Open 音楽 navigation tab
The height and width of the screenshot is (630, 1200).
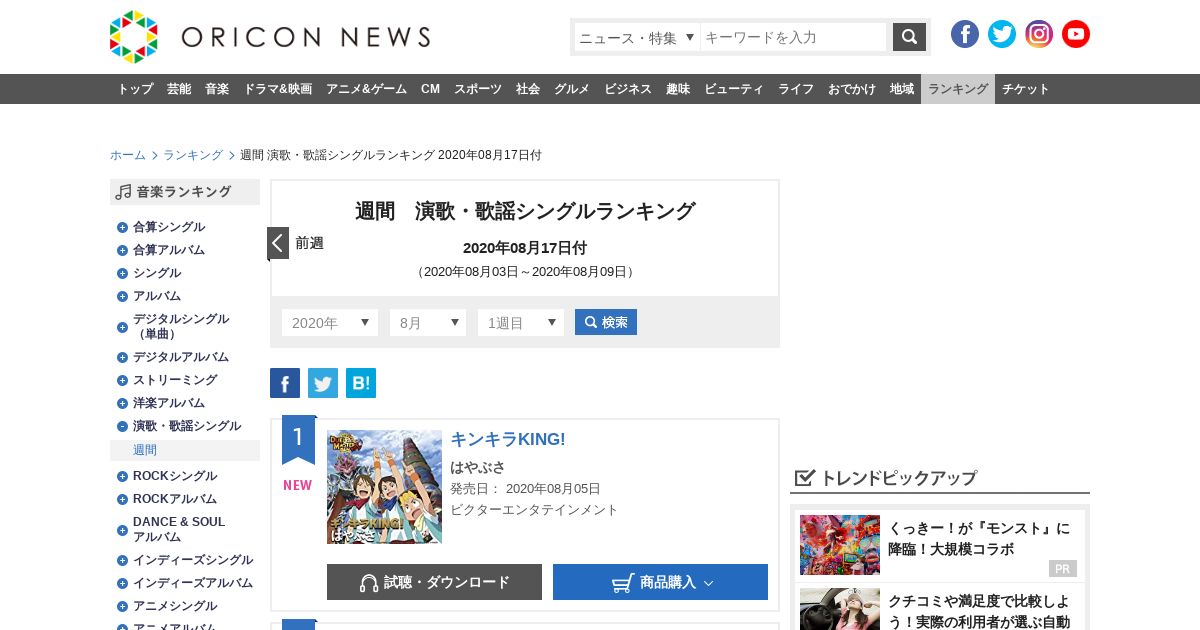click(x=217, y=89)
